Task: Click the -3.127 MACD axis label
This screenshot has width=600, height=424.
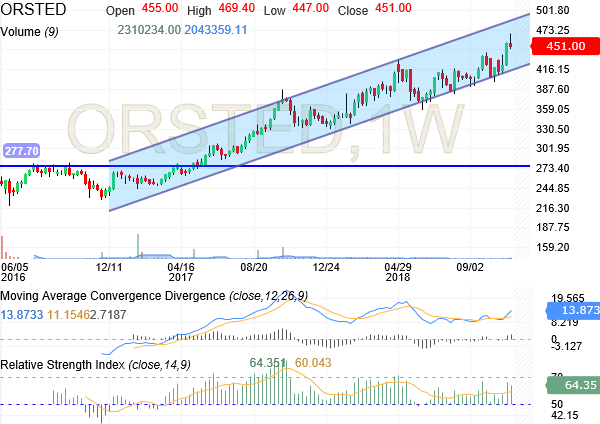Action: coord(566,346)
